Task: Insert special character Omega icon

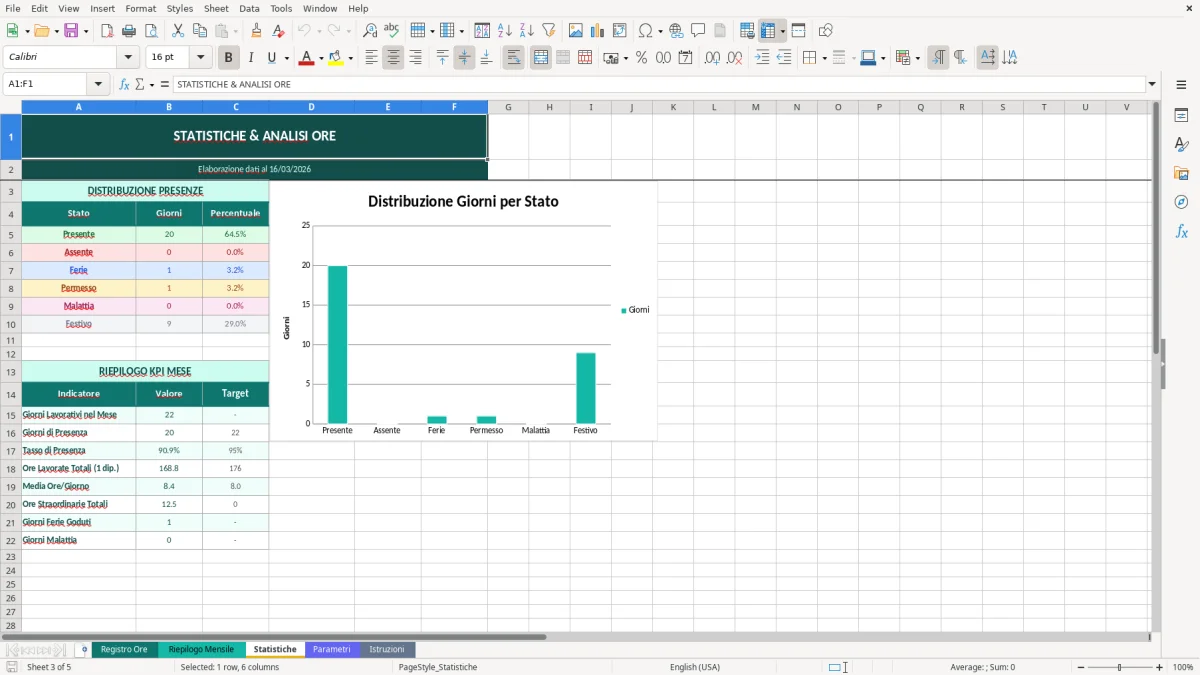Action: tap(645, 31)
